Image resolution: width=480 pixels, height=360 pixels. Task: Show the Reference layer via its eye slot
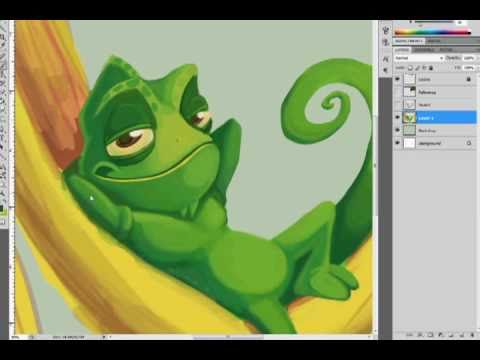pos(397,92)
